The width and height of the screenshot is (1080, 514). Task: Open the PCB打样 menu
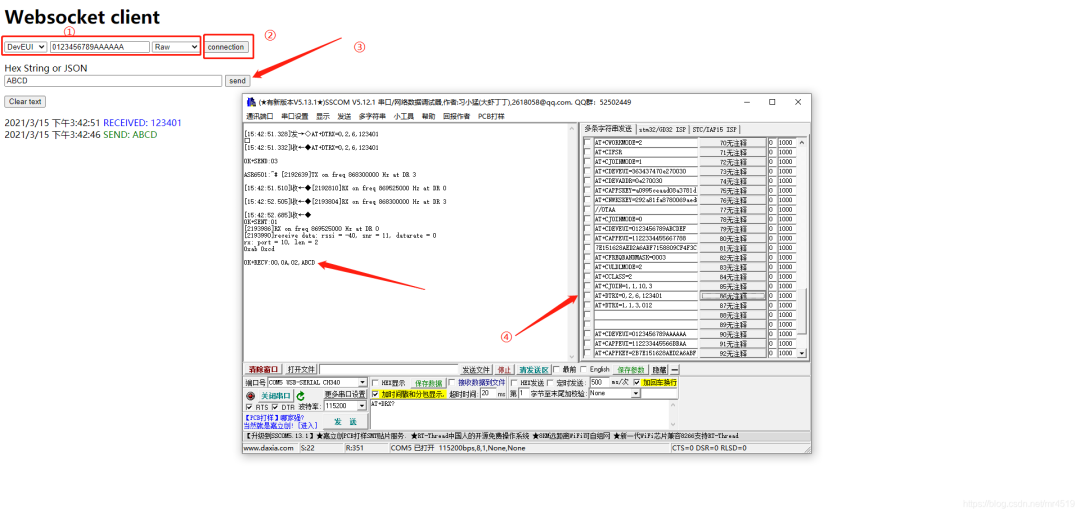pos(491,116)
